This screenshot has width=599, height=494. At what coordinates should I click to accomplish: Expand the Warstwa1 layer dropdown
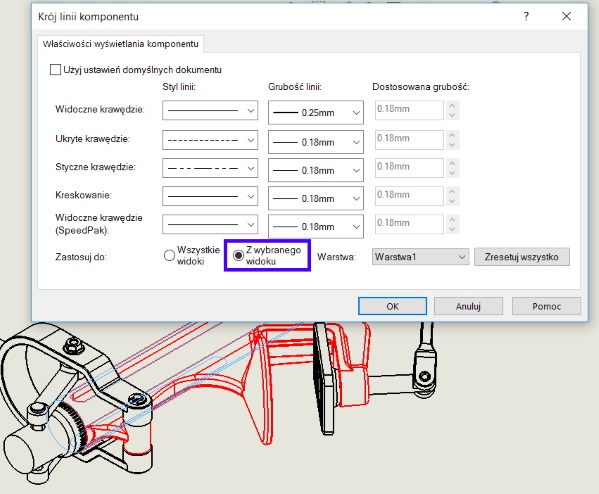click(420, 257)
